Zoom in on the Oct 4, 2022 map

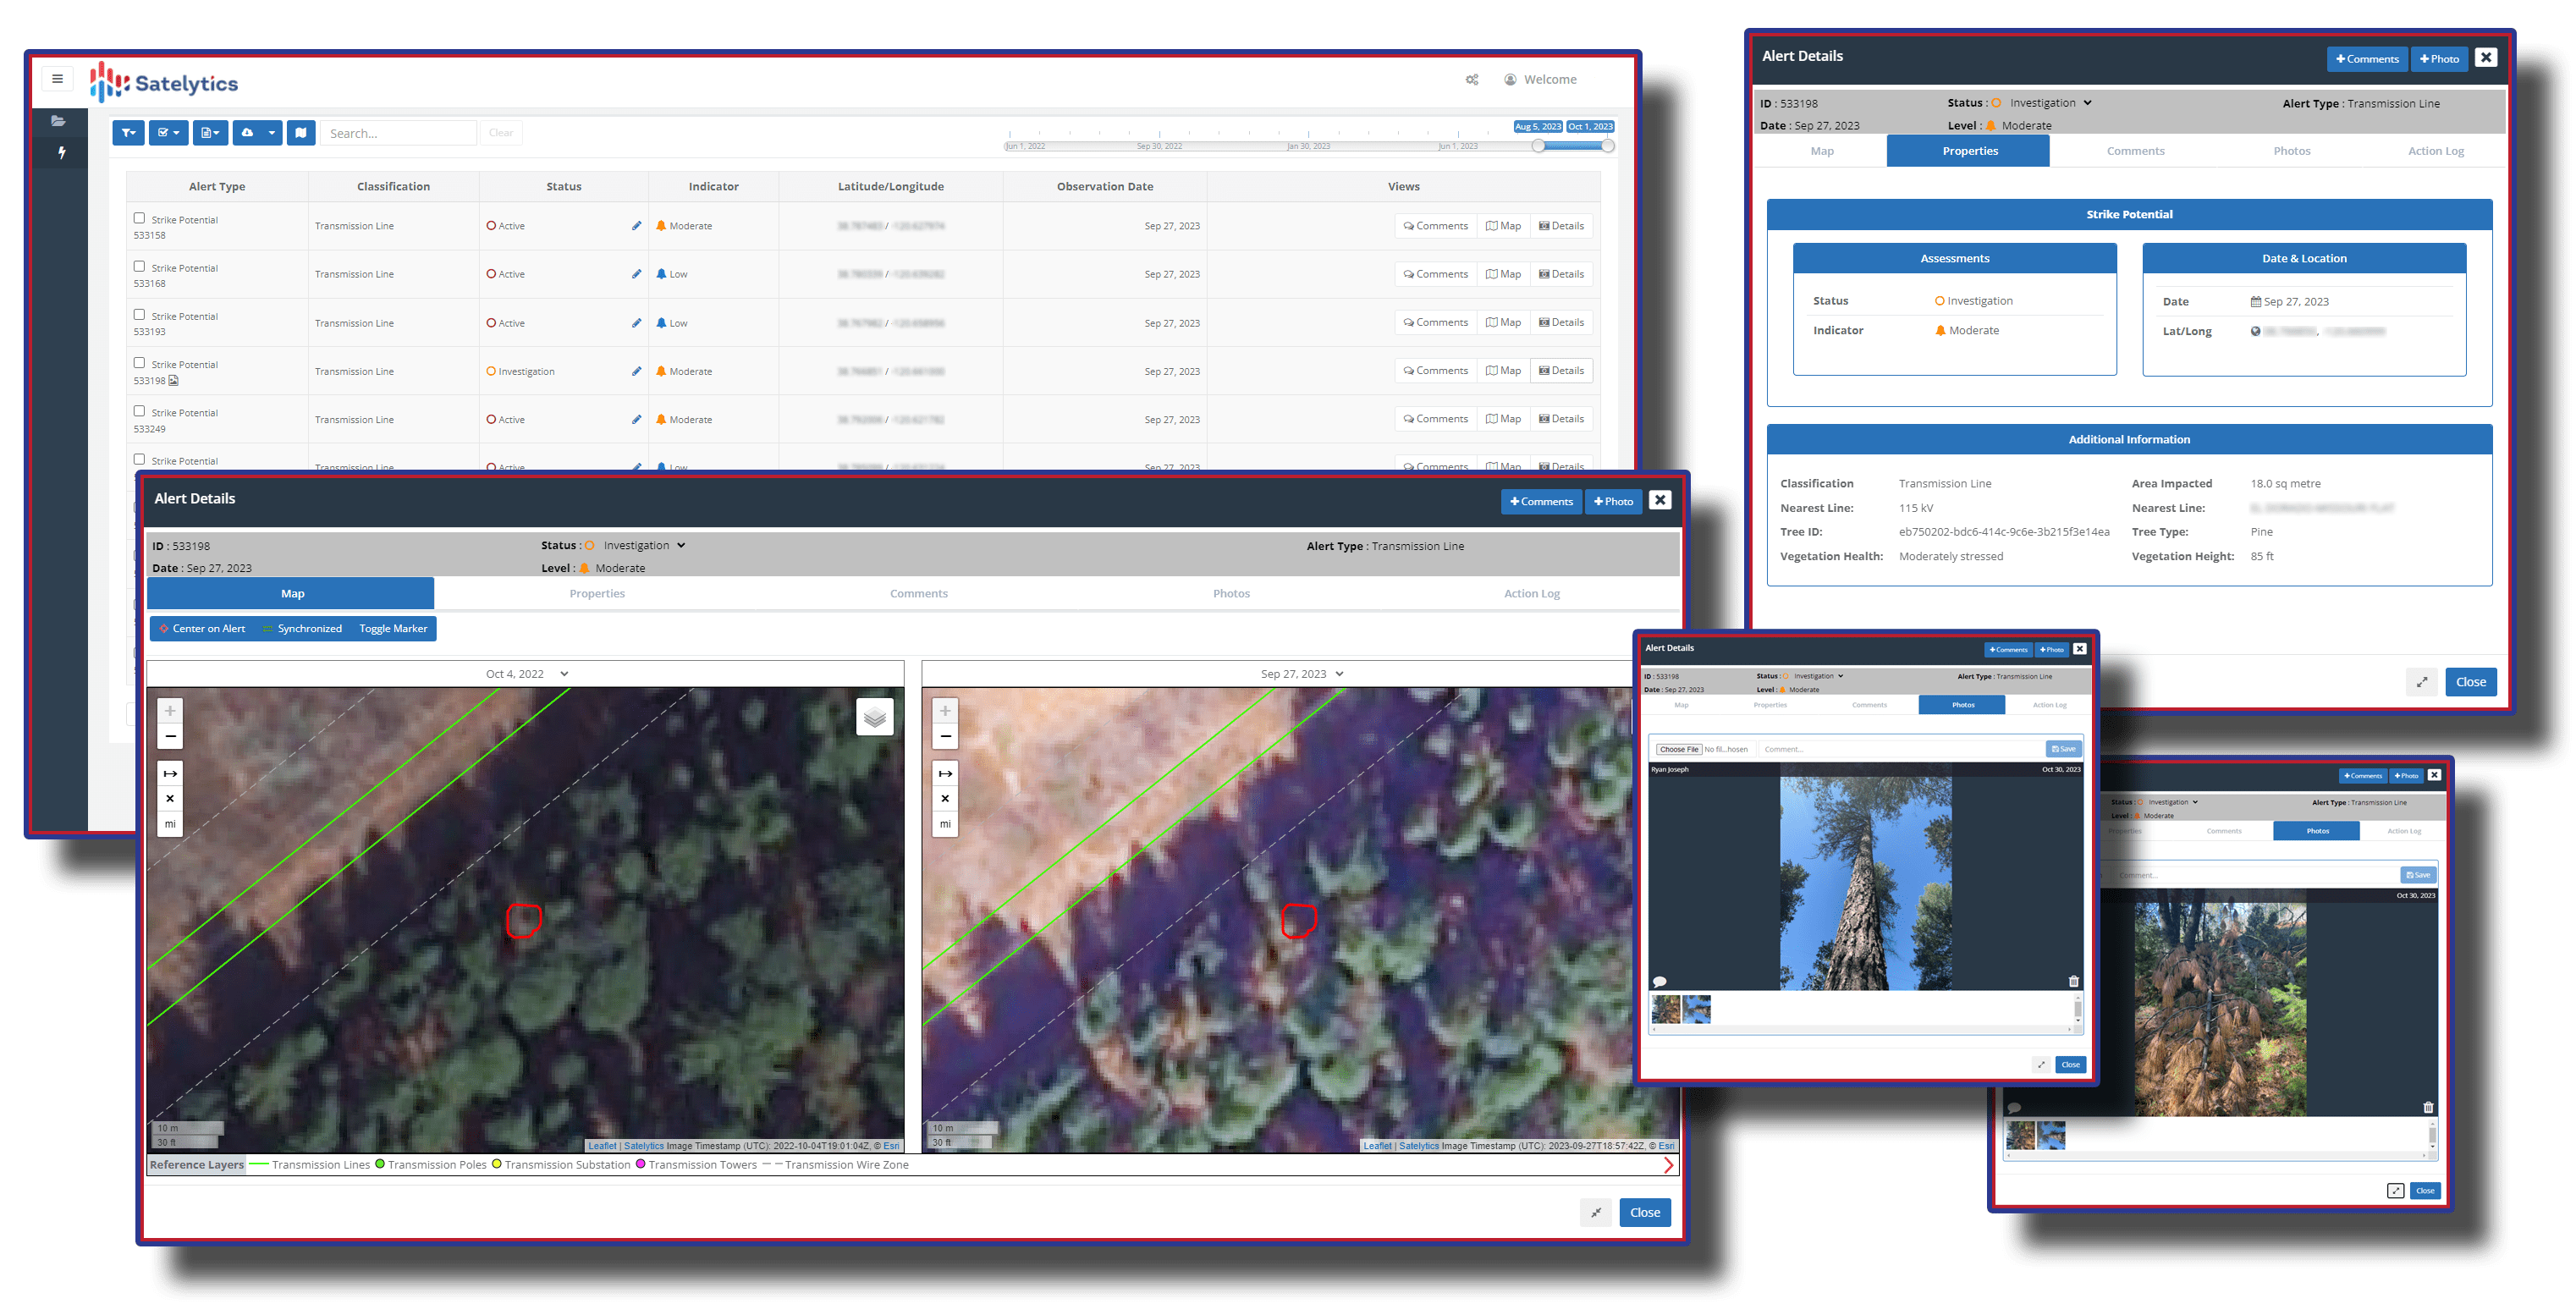point(170,711)
